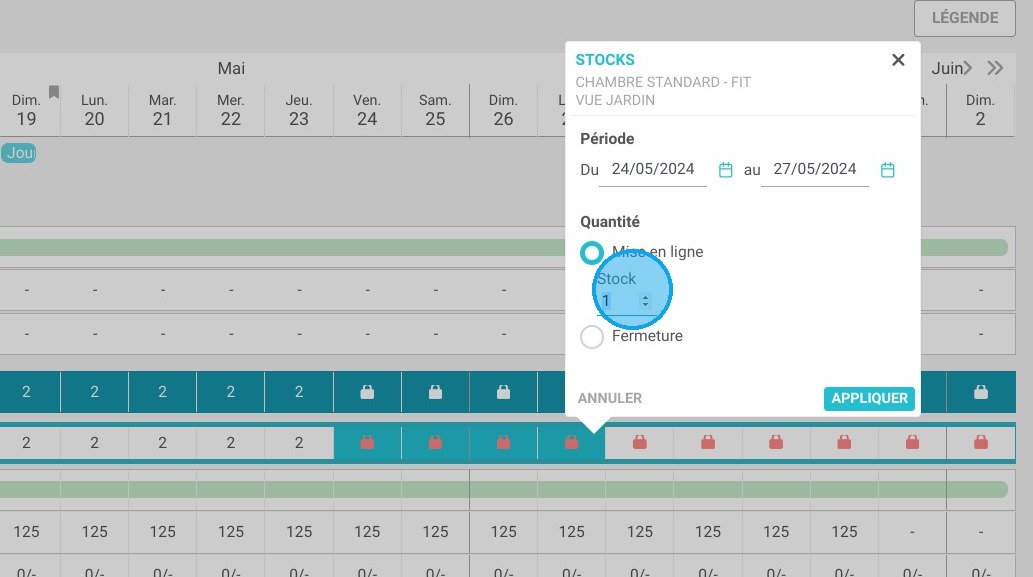Image resolution: width=1033 pixels, height=577 pixels.
Task: Select the Mar. 21 date header
Action: (162, 110)
